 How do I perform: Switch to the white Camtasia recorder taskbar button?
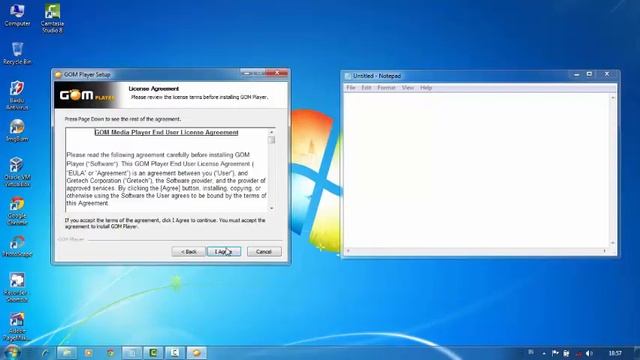[x=175, y=353]
